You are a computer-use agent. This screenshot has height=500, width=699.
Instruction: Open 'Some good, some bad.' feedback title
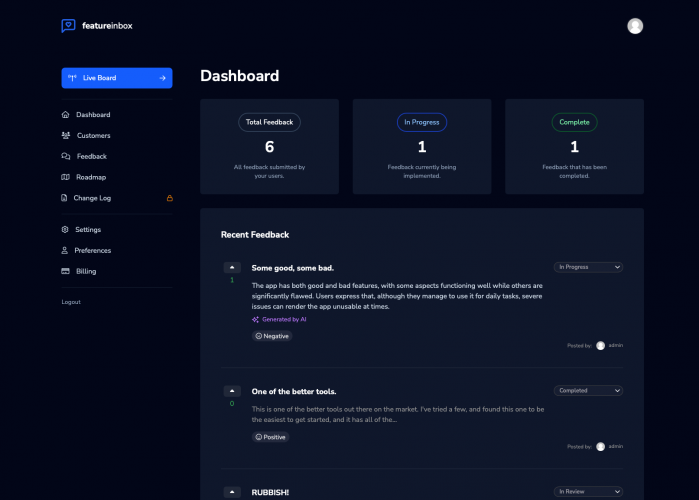pyautogui.click(x=292, y=268)
